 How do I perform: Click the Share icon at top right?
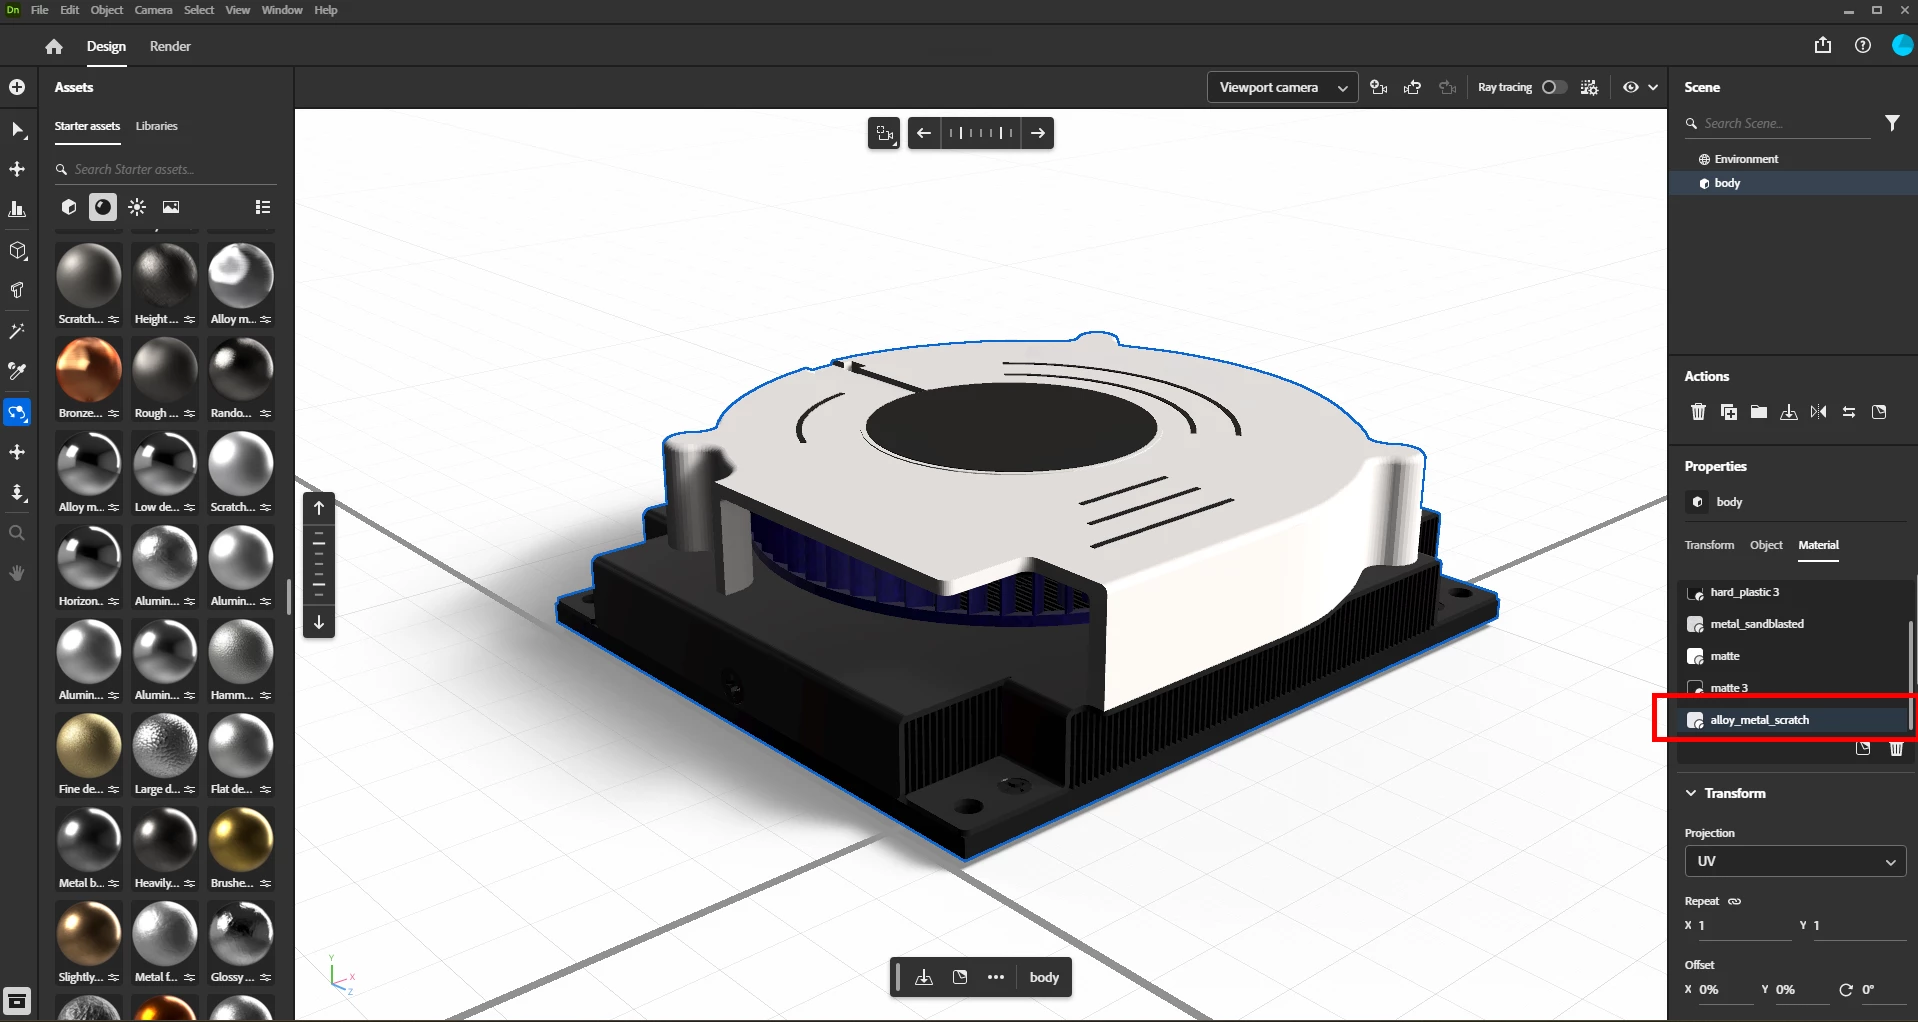click(1823, 45)
